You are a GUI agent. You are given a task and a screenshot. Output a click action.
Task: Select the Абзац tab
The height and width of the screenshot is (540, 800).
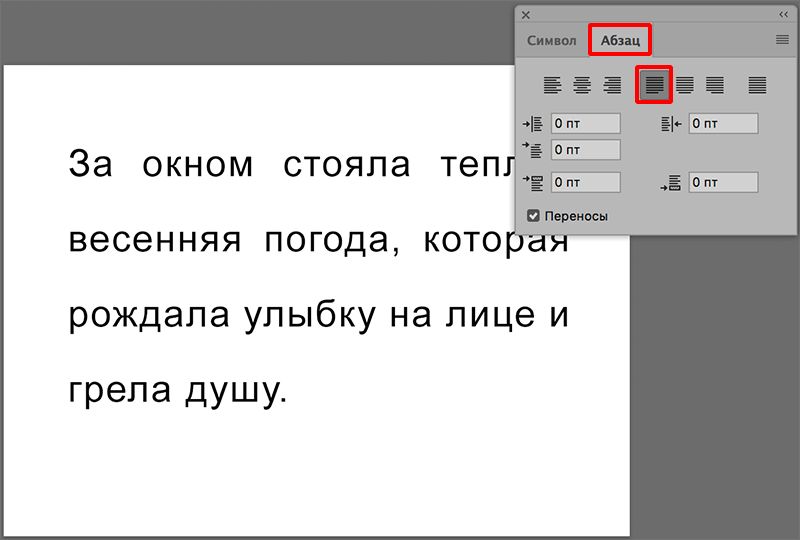(x=620, y=40)
